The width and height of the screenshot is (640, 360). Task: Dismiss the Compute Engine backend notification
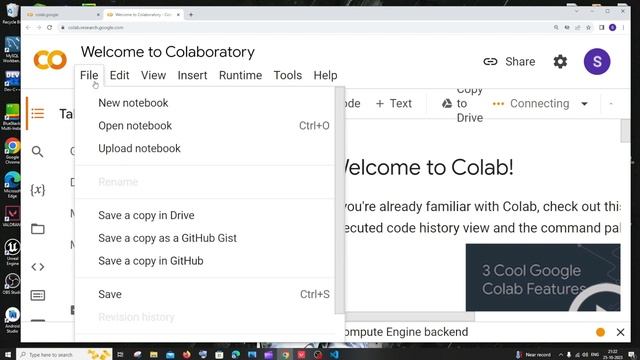pos(620,332)
